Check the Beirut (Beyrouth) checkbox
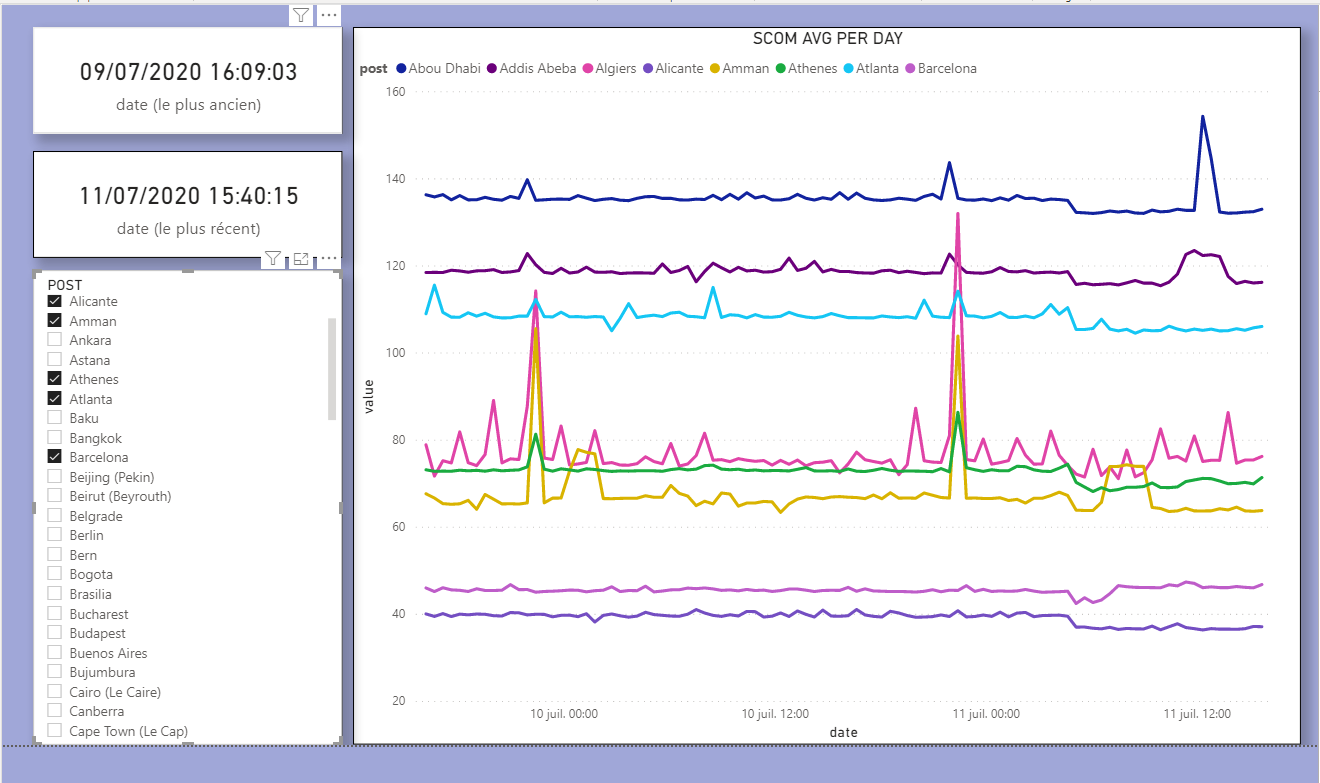Screen dimensions: 1320x783 [55, 496]
